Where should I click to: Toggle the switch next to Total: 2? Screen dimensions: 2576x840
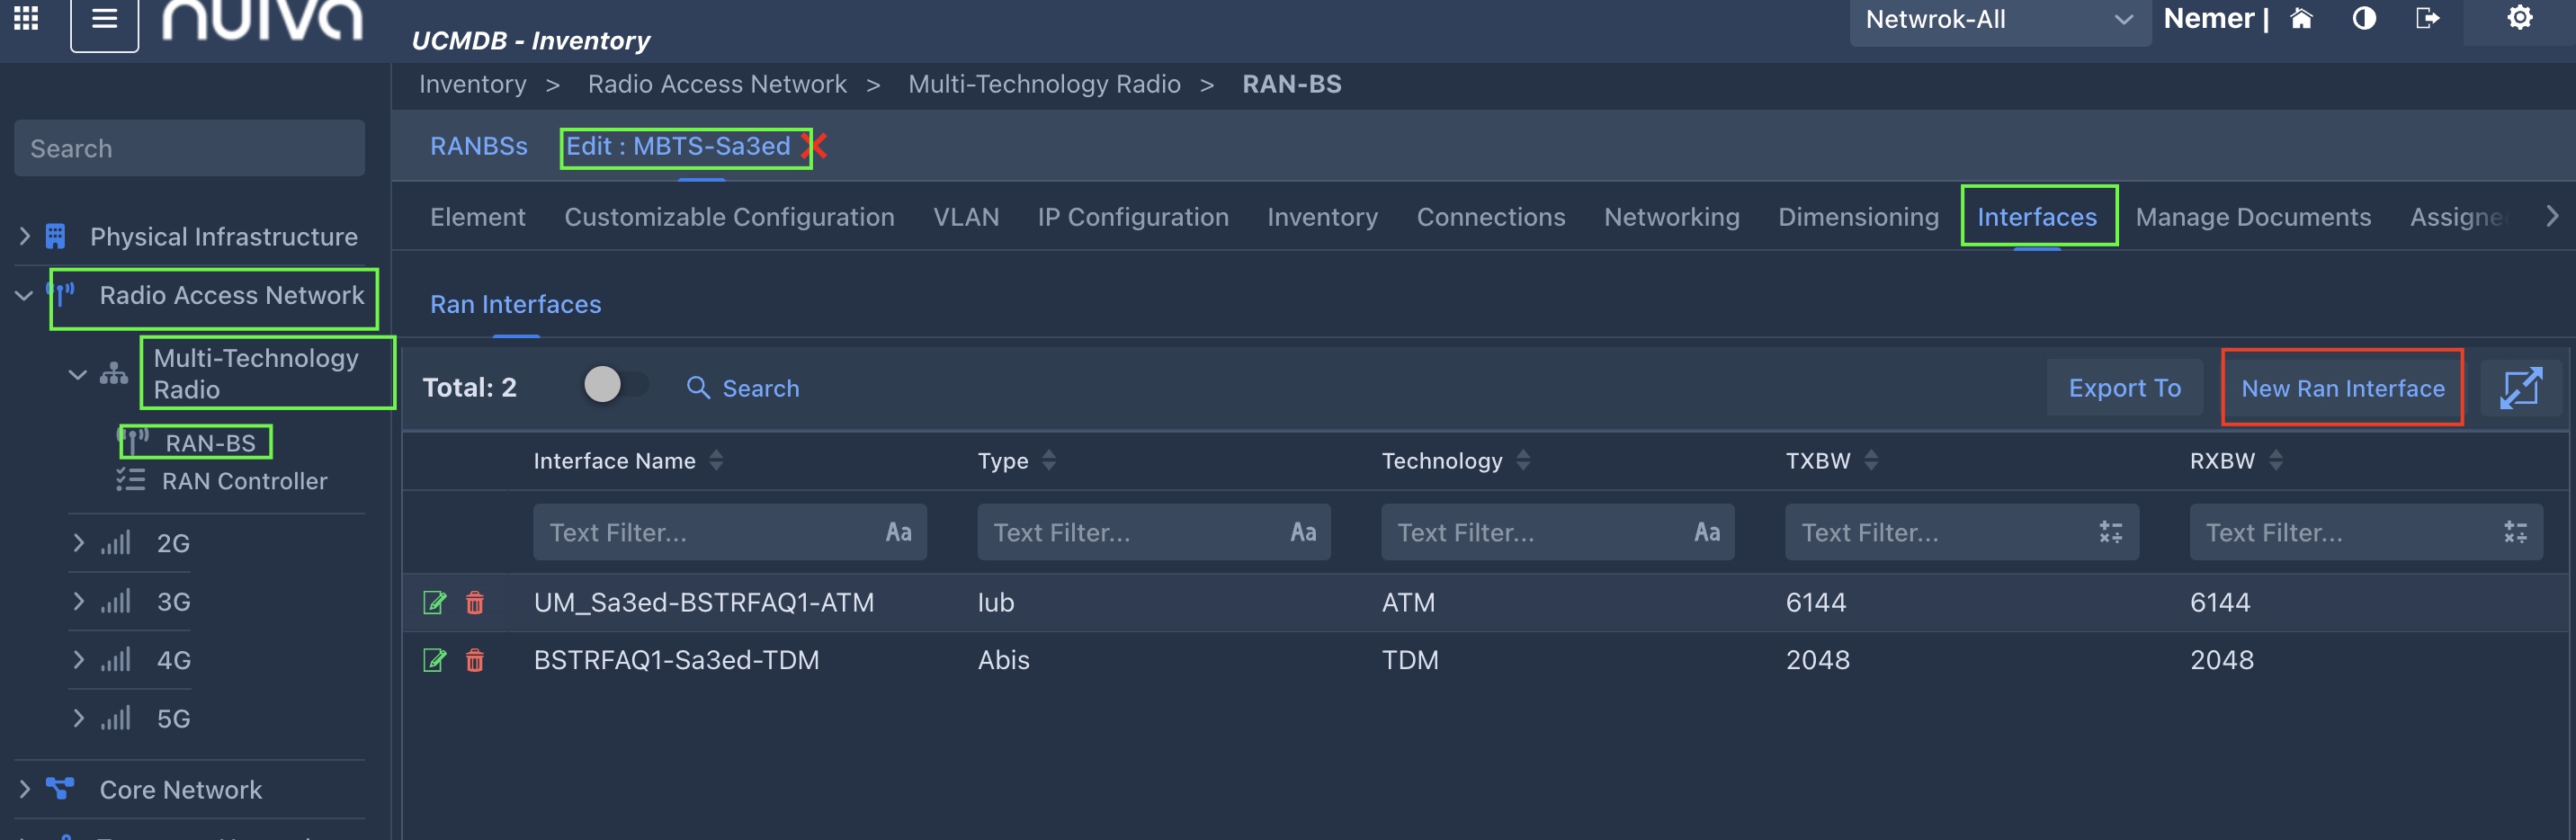click(614, 385)
